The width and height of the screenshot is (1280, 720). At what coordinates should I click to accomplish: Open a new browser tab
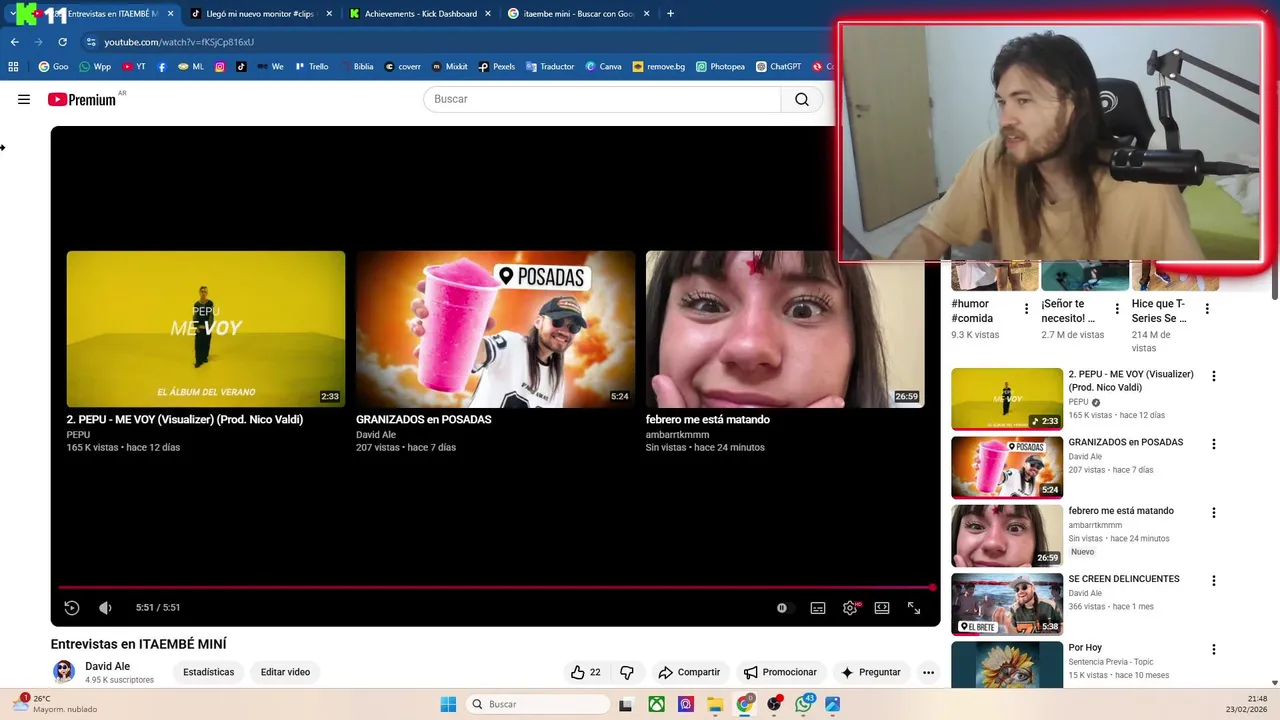(670, 14)
